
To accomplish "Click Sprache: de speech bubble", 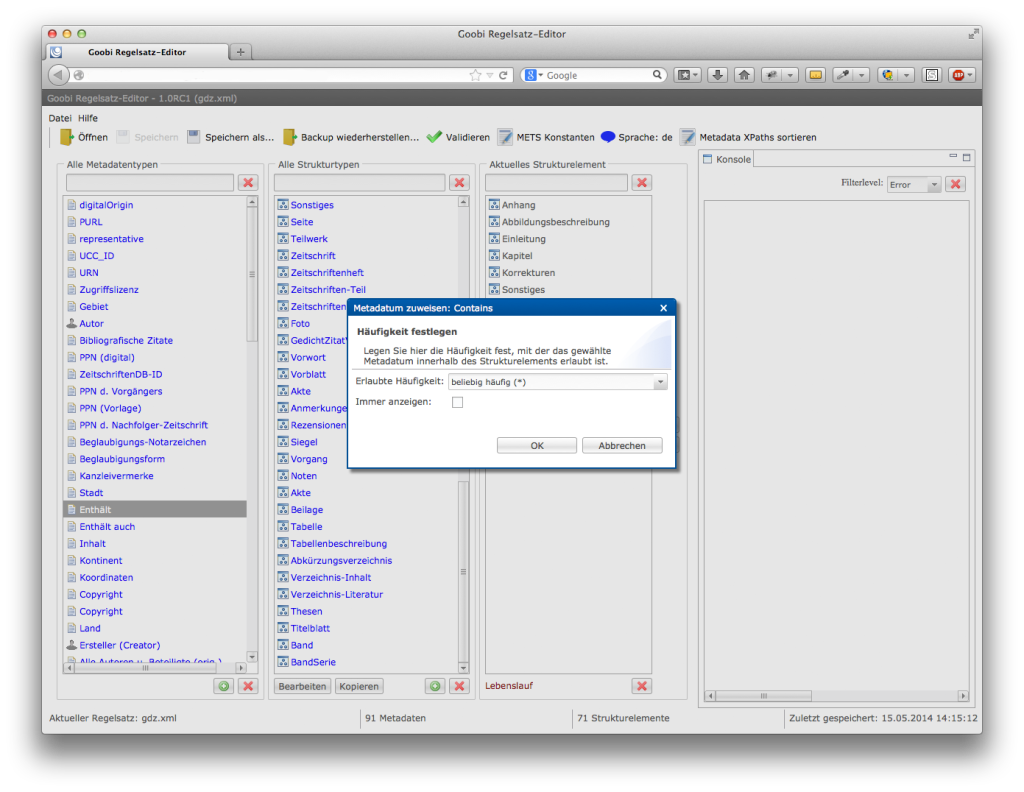I will (608, 136).
